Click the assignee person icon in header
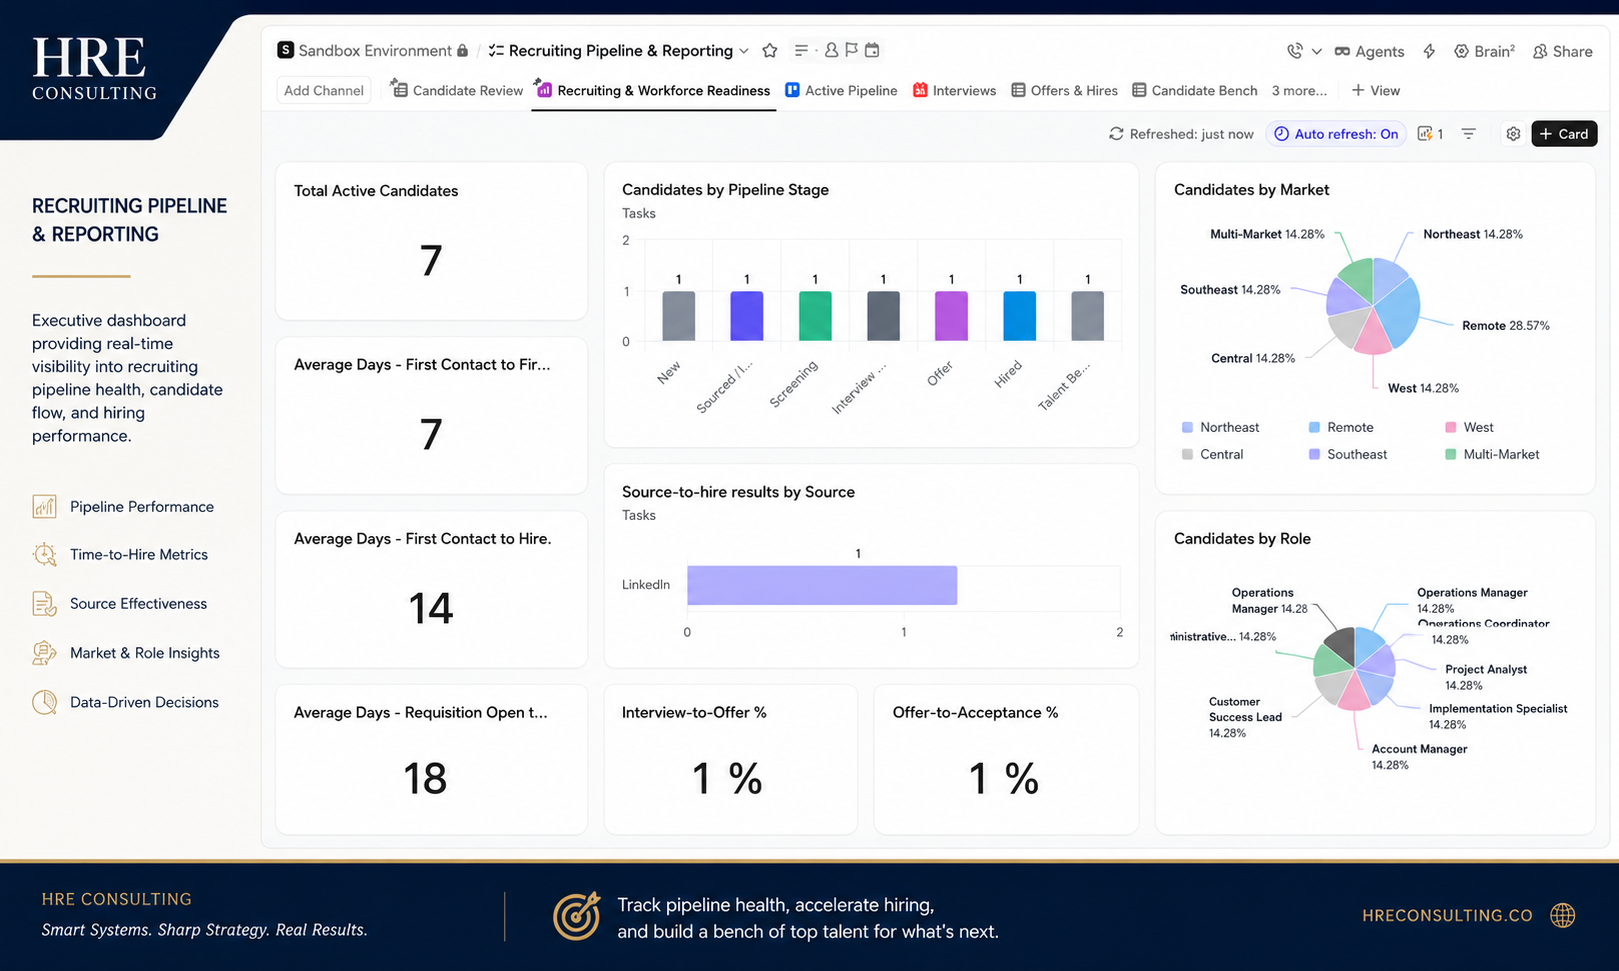This screenshot has height=971, width=1619. click(831, 50)
